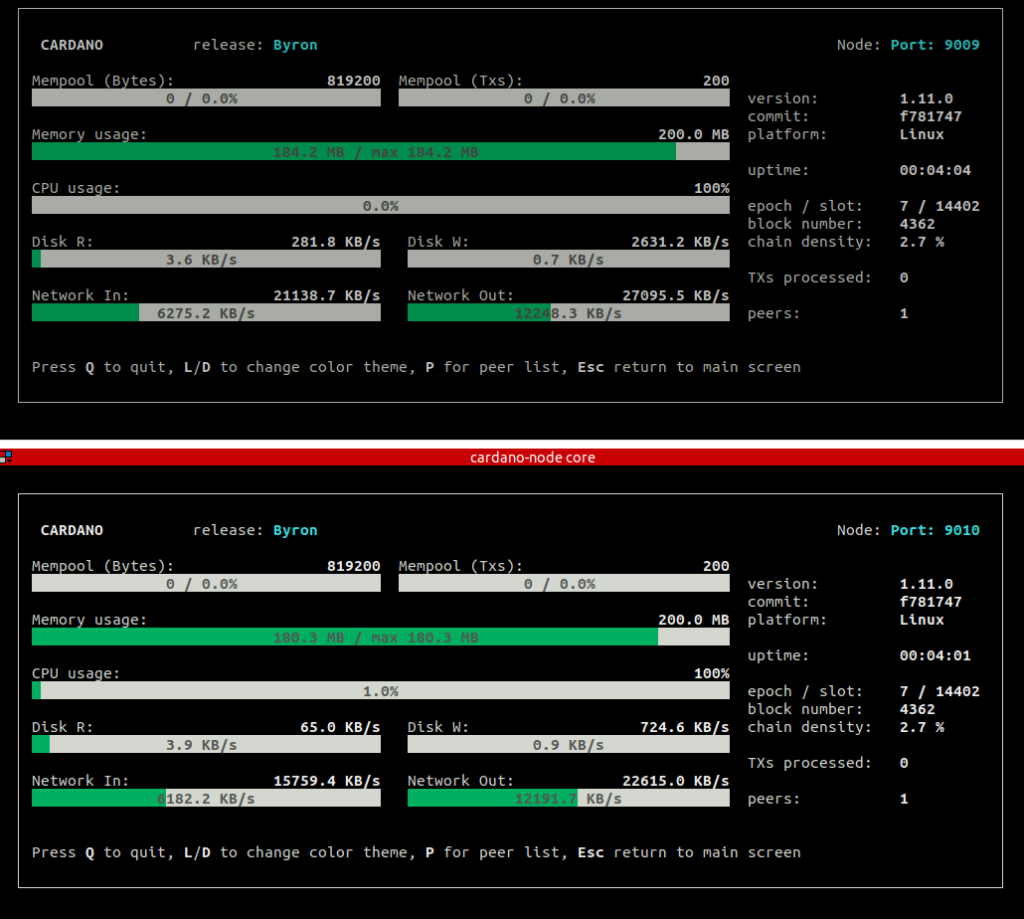1024x919 pixels.
Task: Click the memory usage bar showing 180.3 MB
Action: pos(381,637)
